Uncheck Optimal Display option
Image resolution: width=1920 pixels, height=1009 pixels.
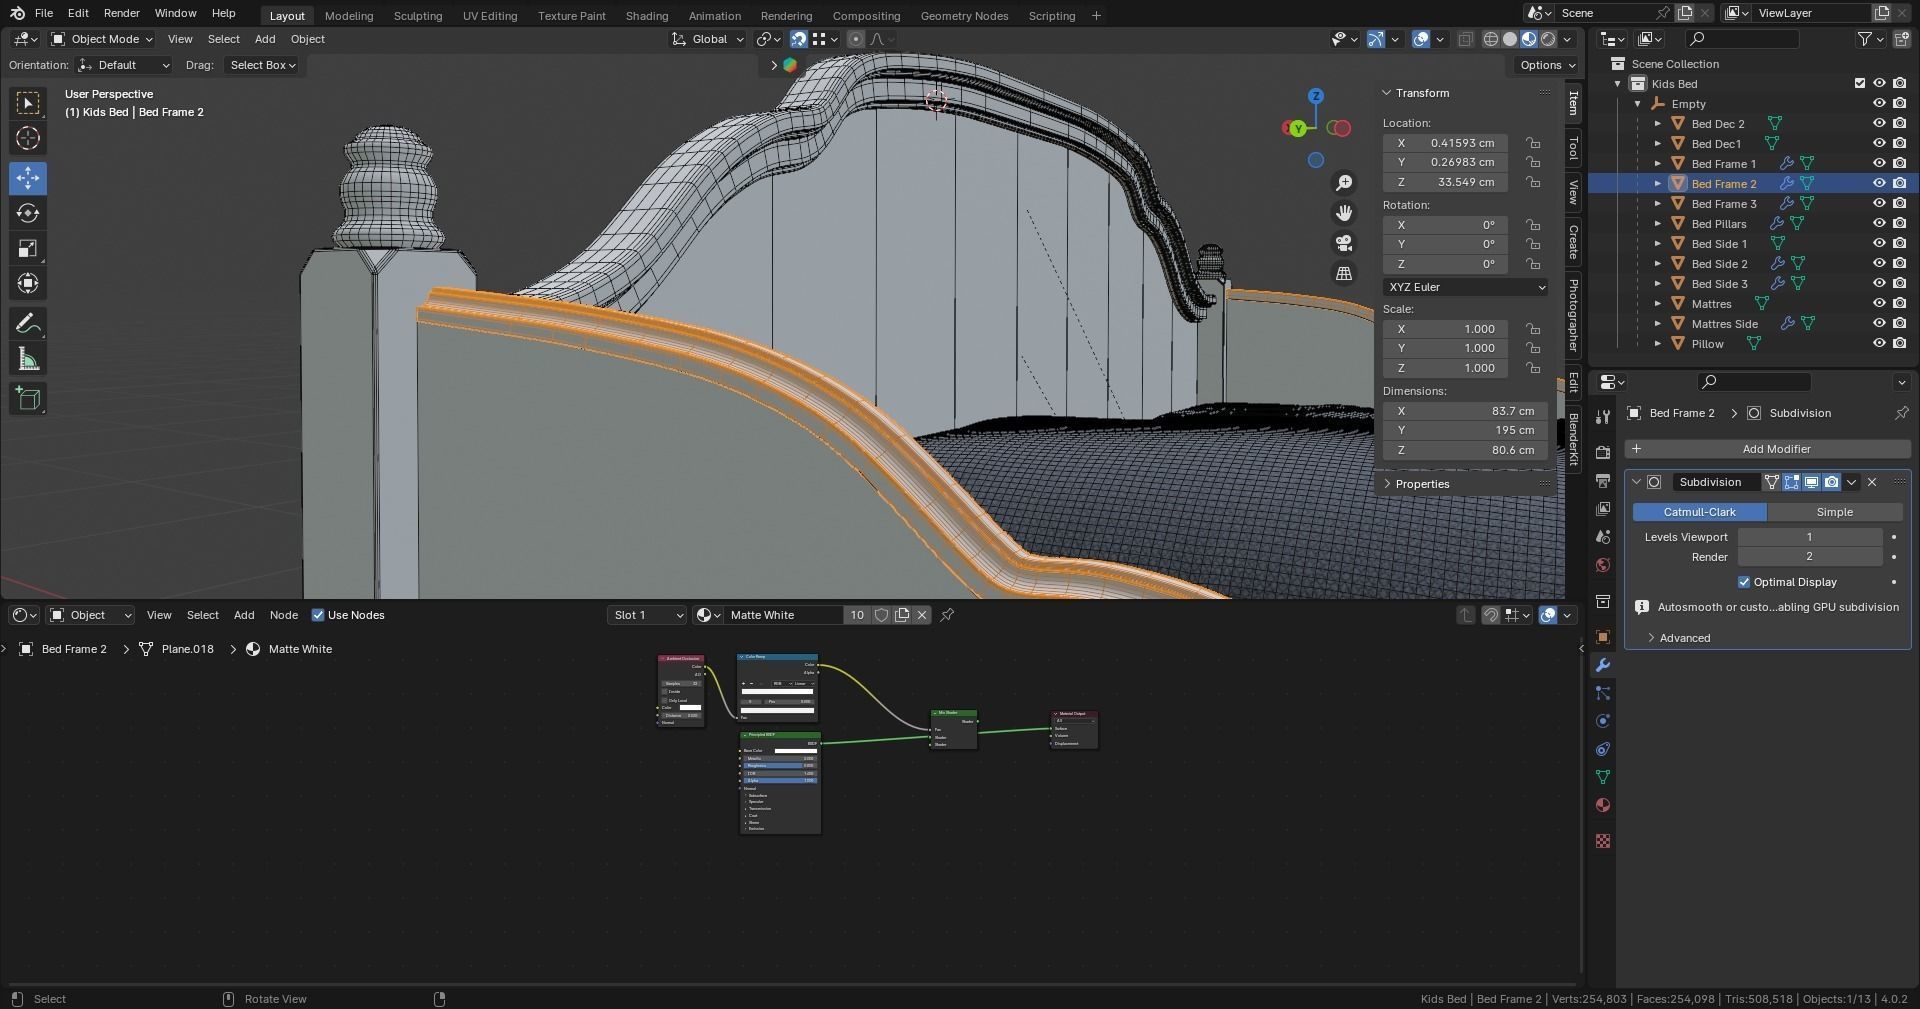coord(1744,582)
